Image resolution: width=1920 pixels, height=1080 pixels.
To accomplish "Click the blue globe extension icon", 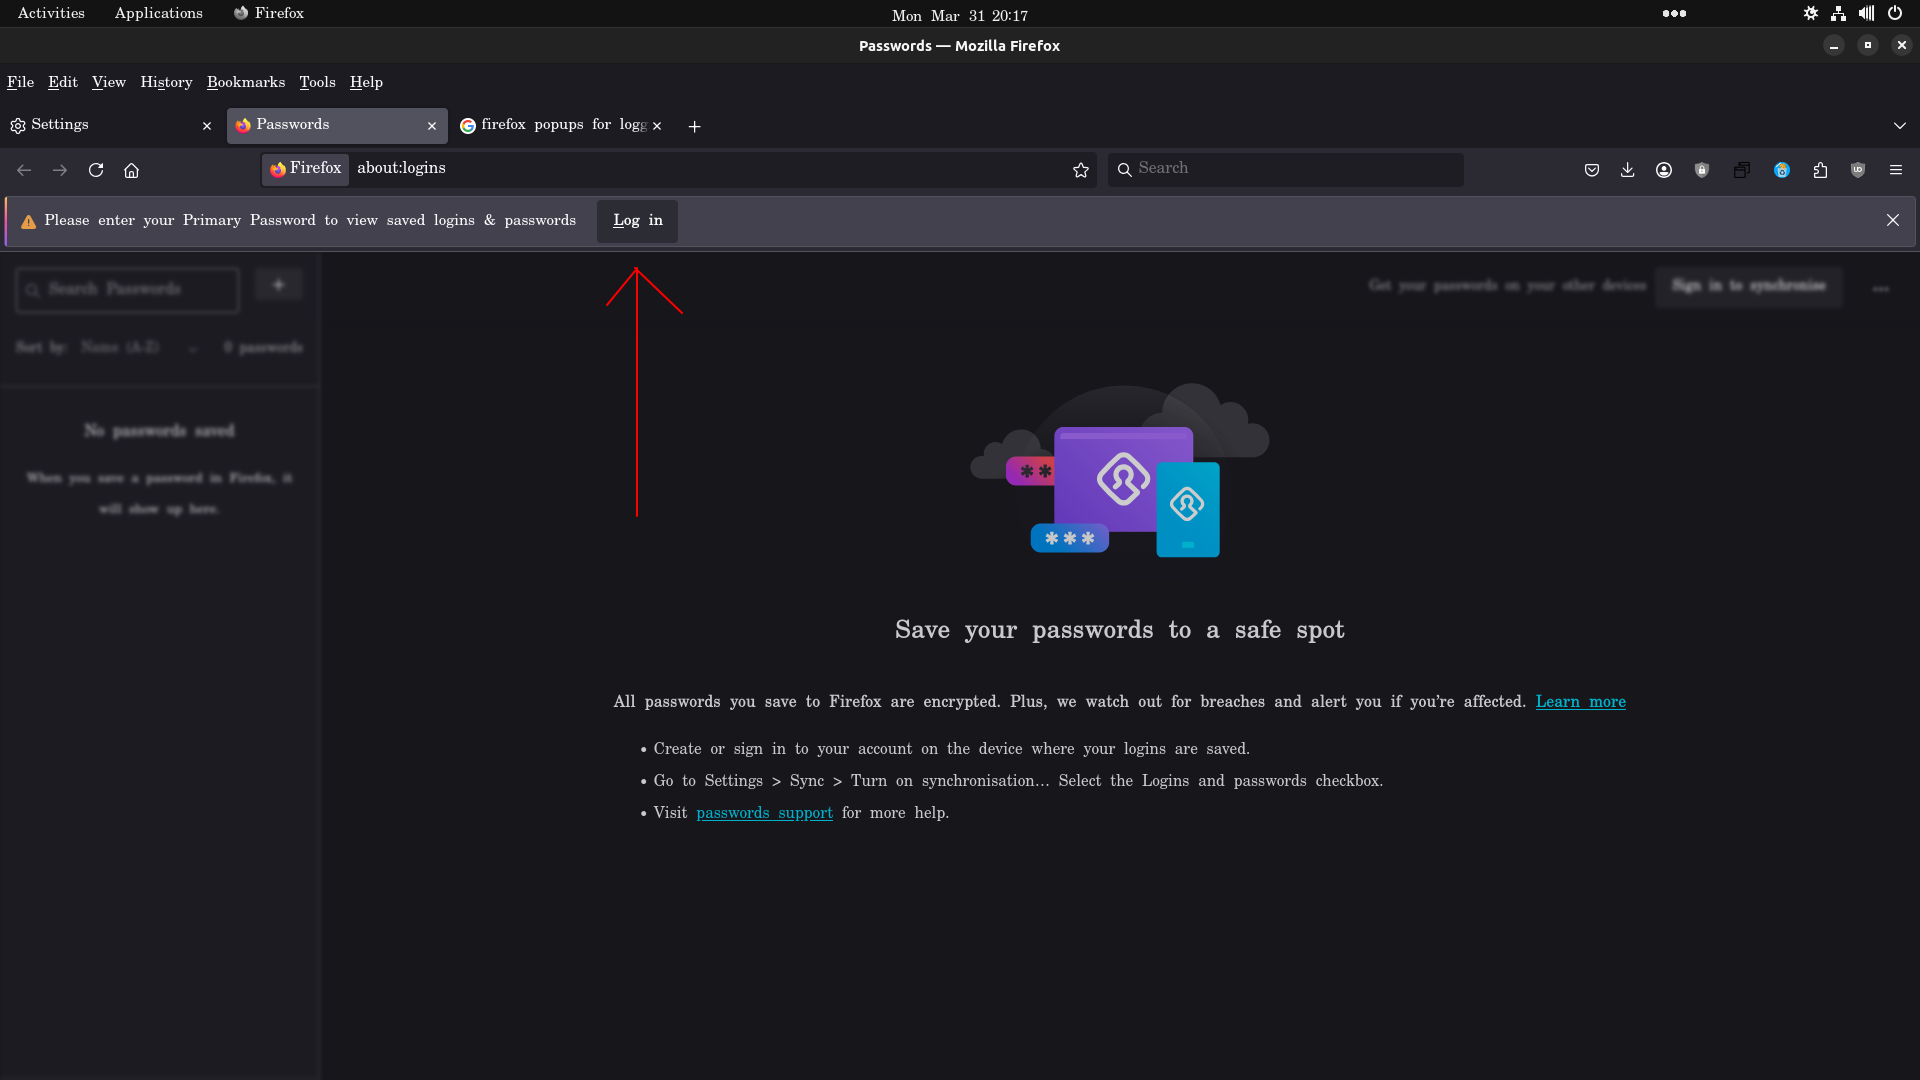I will click(x=1782, y=170).
